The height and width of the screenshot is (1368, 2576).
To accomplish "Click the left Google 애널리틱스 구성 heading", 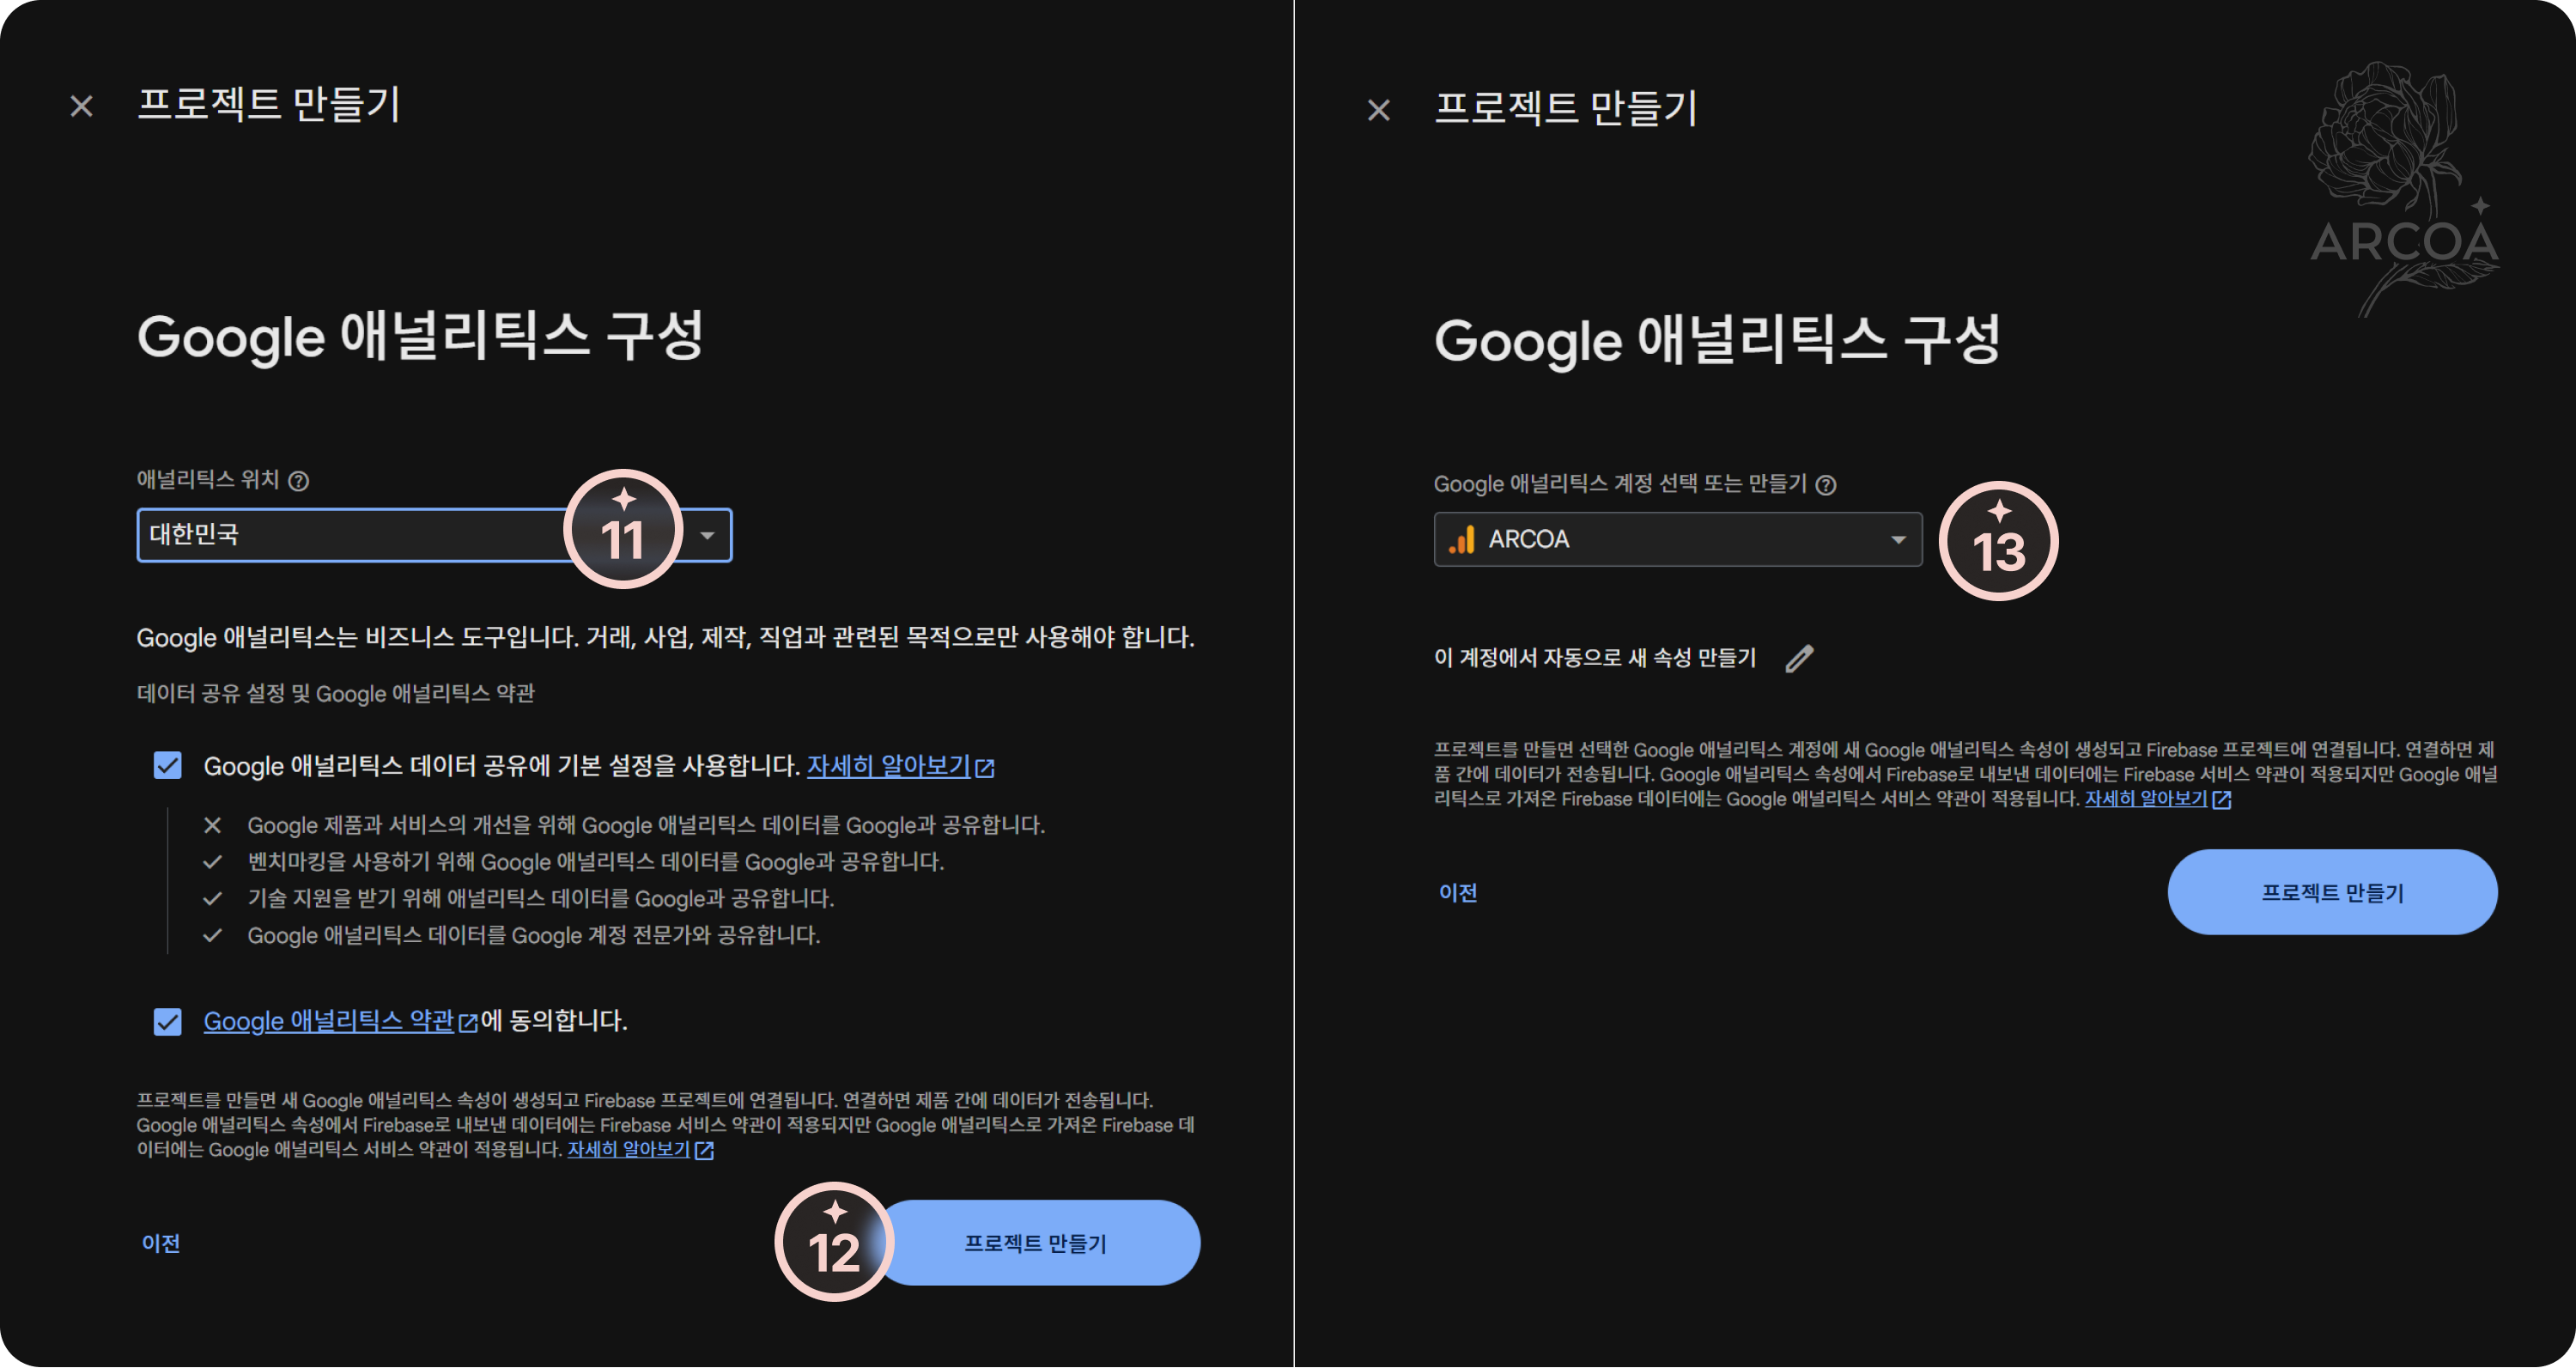I will [x=421, y=336].
